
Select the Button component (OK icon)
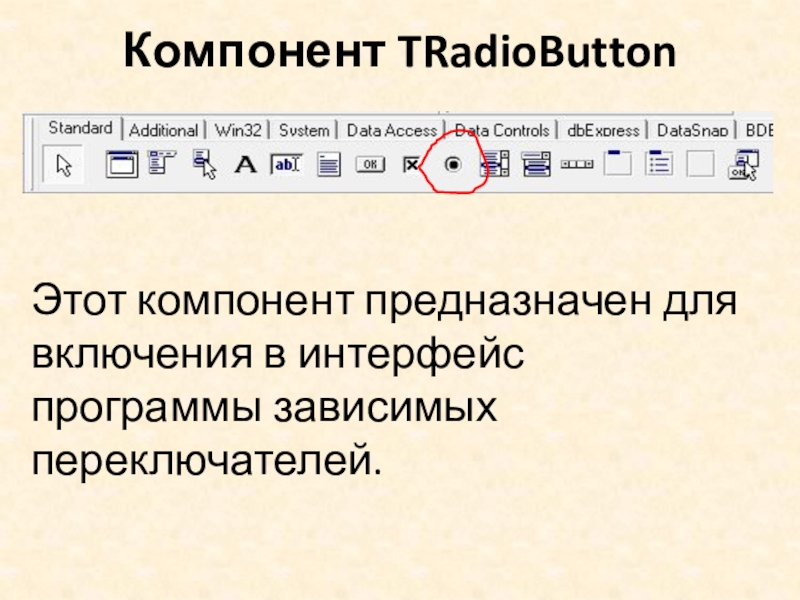click(x=370, y=164)
